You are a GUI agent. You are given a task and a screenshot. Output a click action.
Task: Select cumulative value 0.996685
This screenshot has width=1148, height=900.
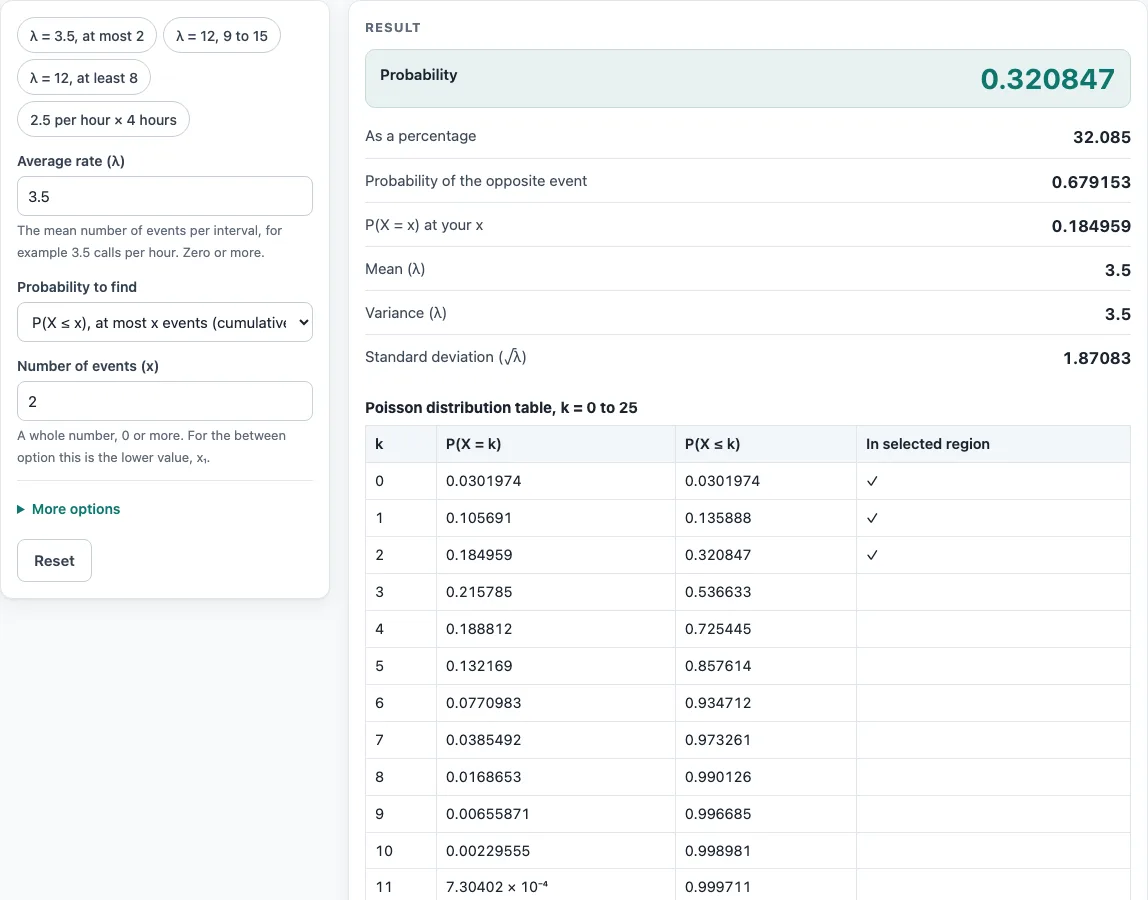point(718,814)
